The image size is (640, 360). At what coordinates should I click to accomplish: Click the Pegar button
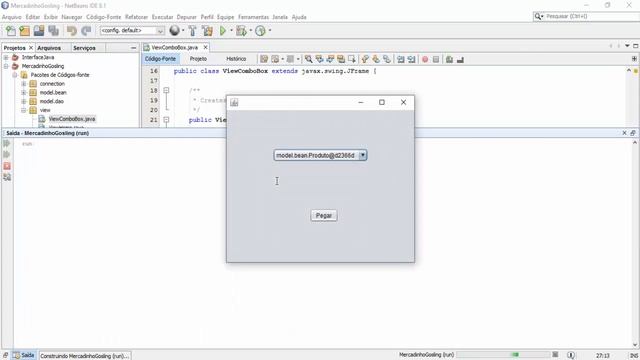[x=324, y=216]
